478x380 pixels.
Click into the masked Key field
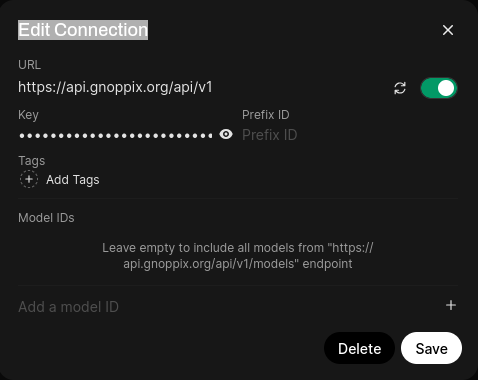115,135
